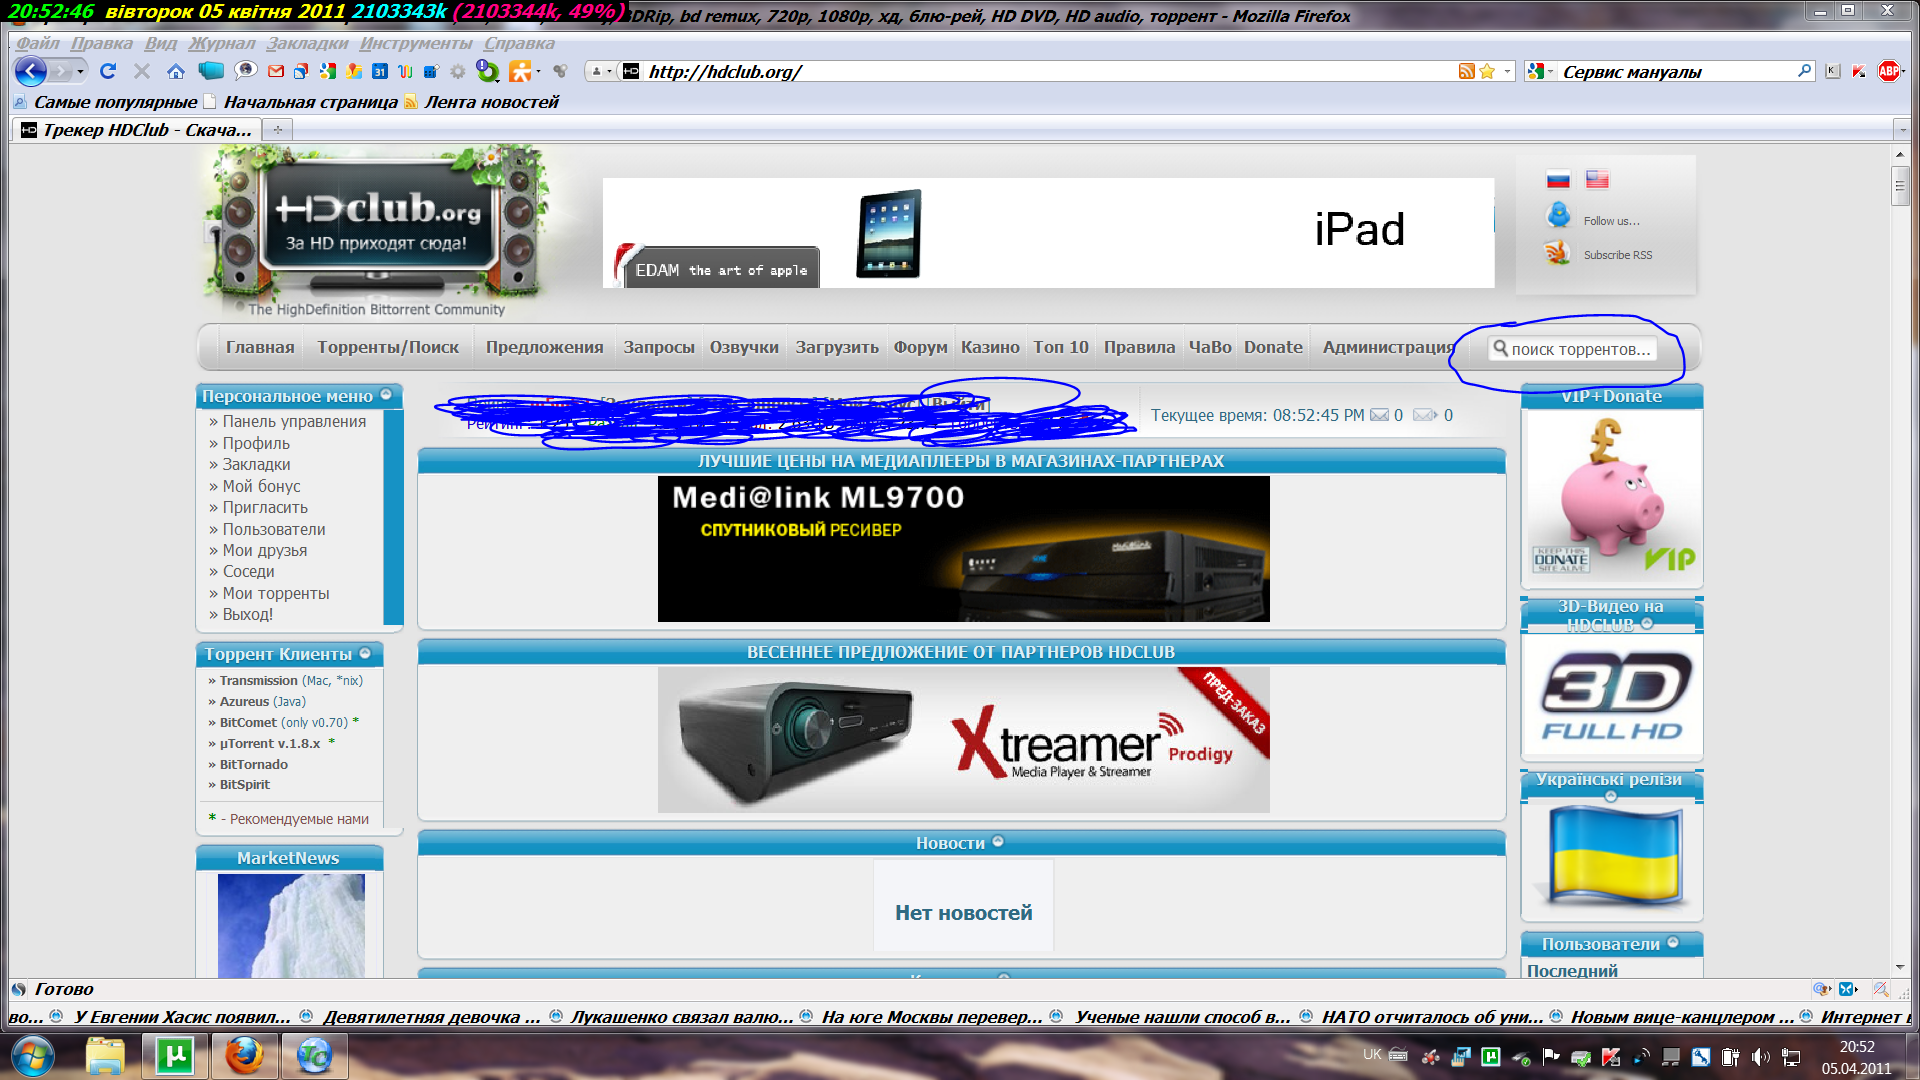The height and width of the screenshot is (1080, 1920).
Task: Click the page vertical scrollbar thumb
Action: click(1900, 186)
